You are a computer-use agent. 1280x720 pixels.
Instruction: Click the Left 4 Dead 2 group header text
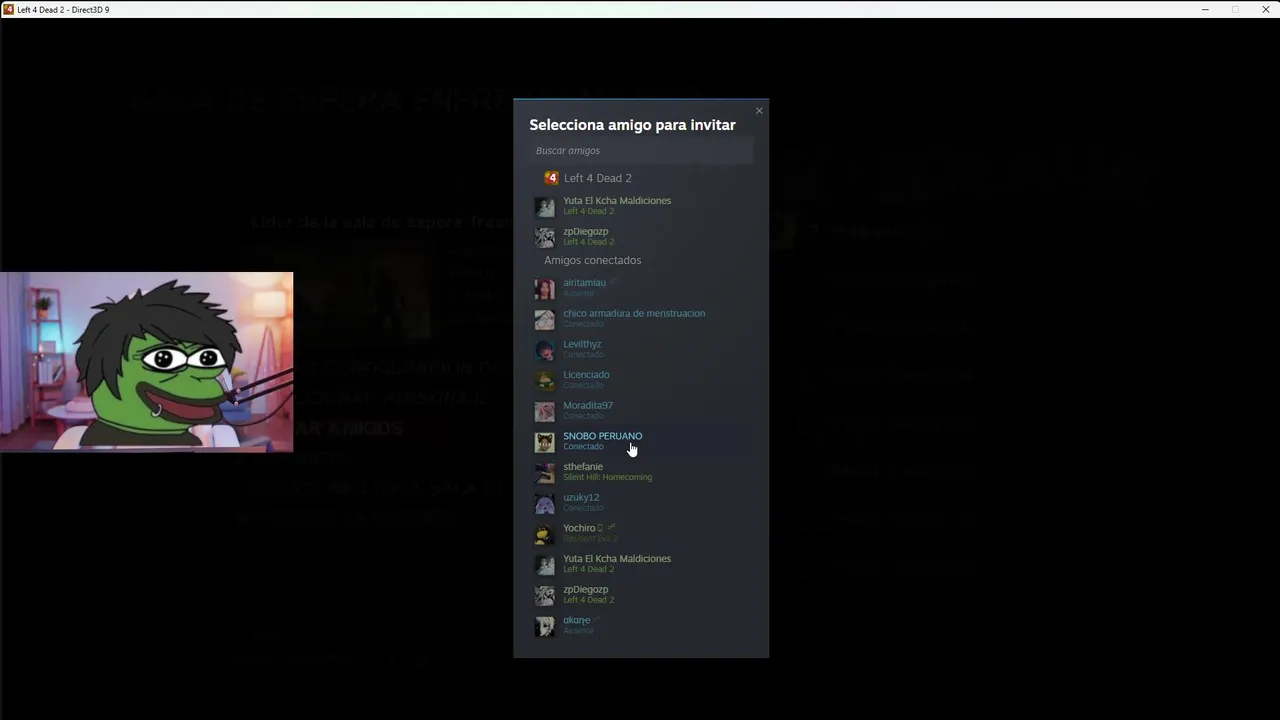[597, 178]
